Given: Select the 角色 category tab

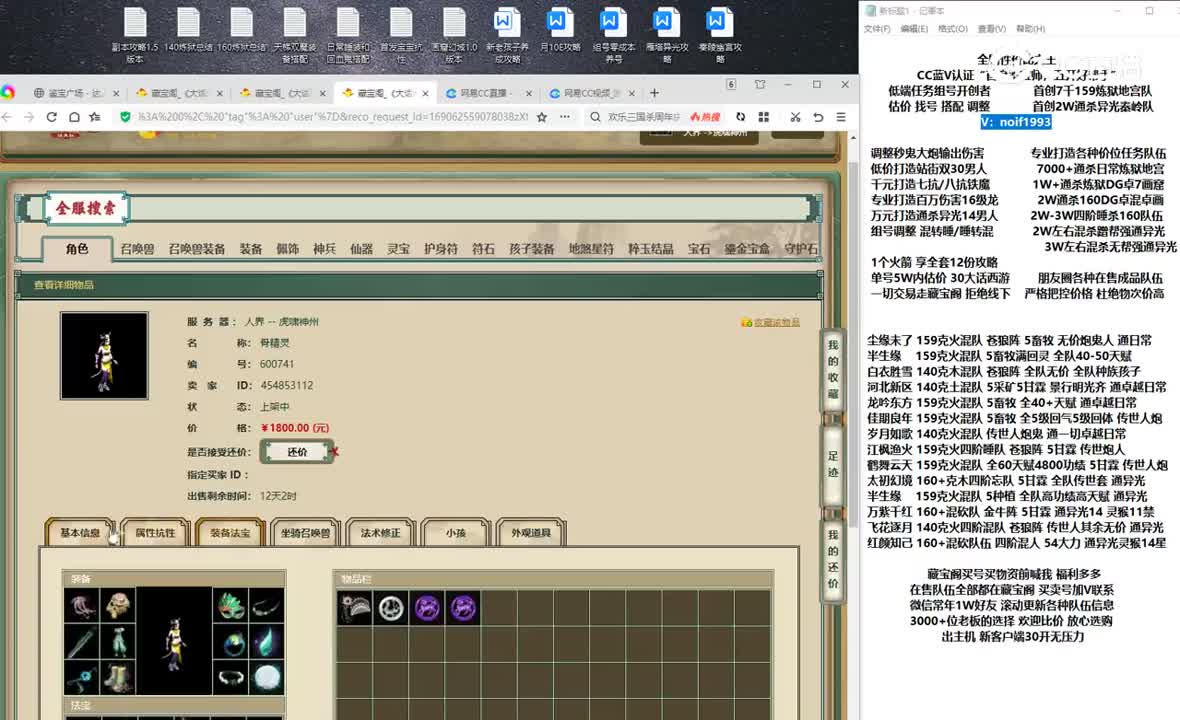Looking at the screenshot, I should click(77, 249).
